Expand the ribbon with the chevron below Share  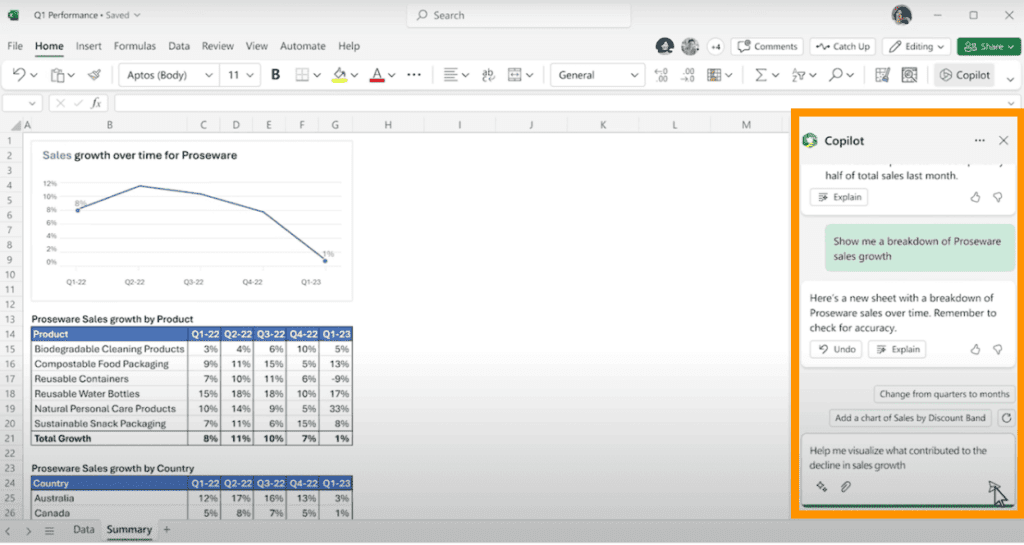pyautogui.click(x=1010, y=79)
